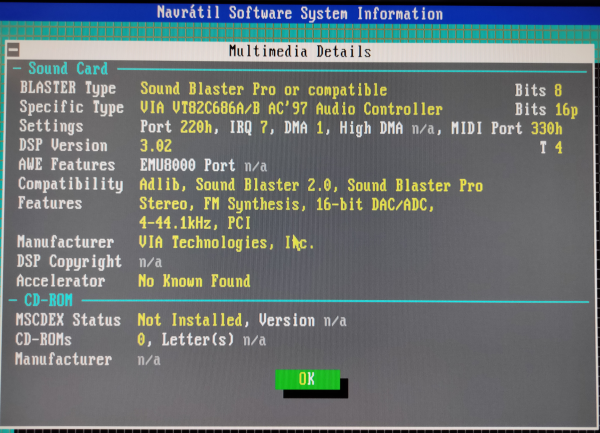The image size is (600, 433).
Task: Click the Sound Card Manufacturer label
Action: tap(65, 242)
